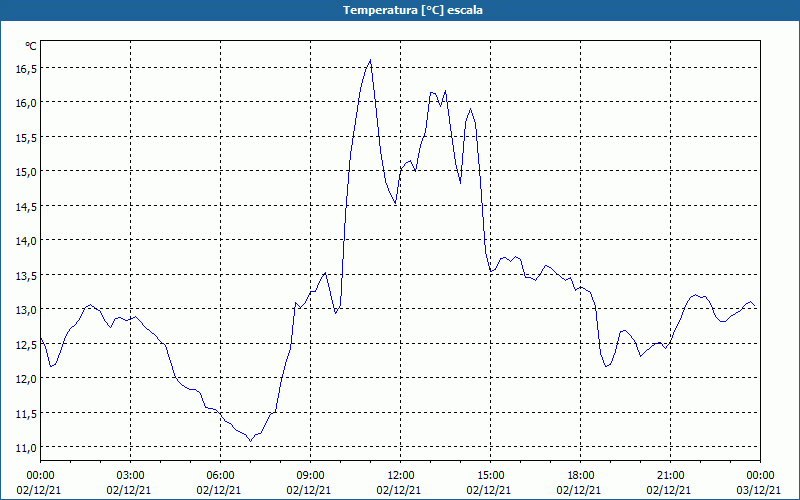Click the 12,0 y-axis value
The image size is (800, 500).
pos(26,379)
